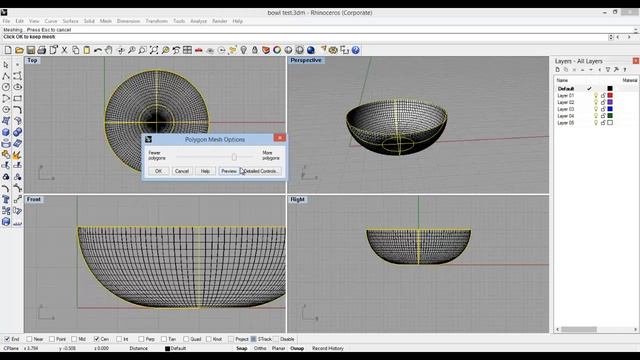Screen dimensions: 640x360
Task: Open the Mesh menu
Action: pyautogui.click(x=106, y=21)
